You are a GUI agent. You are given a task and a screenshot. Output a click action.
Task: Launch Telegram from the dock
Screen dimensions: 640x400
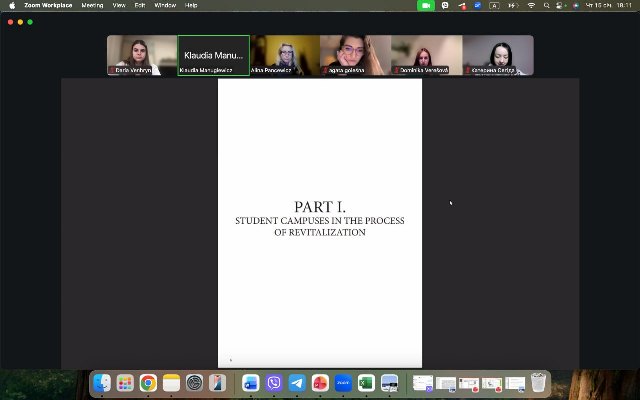[297, 383]
